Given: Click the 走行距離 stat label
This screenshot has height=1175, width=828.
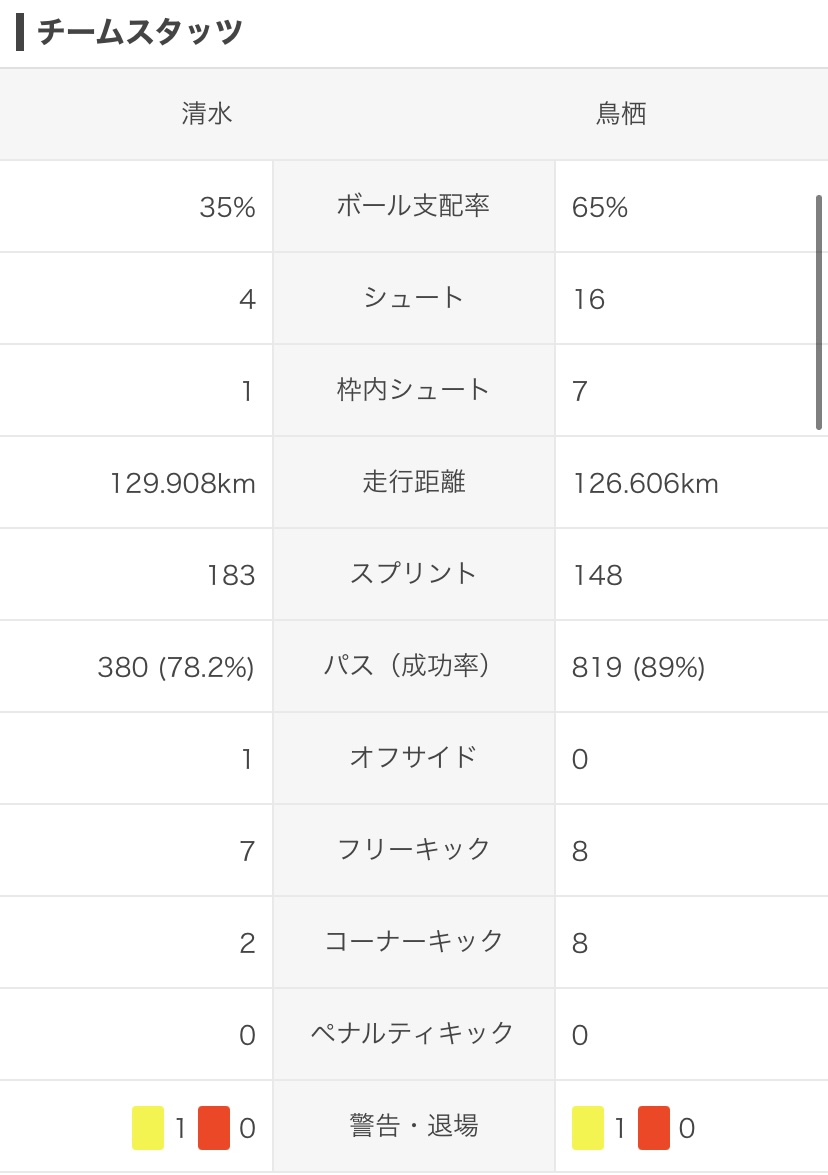Looking at the screenshot, I should point(413,482).
